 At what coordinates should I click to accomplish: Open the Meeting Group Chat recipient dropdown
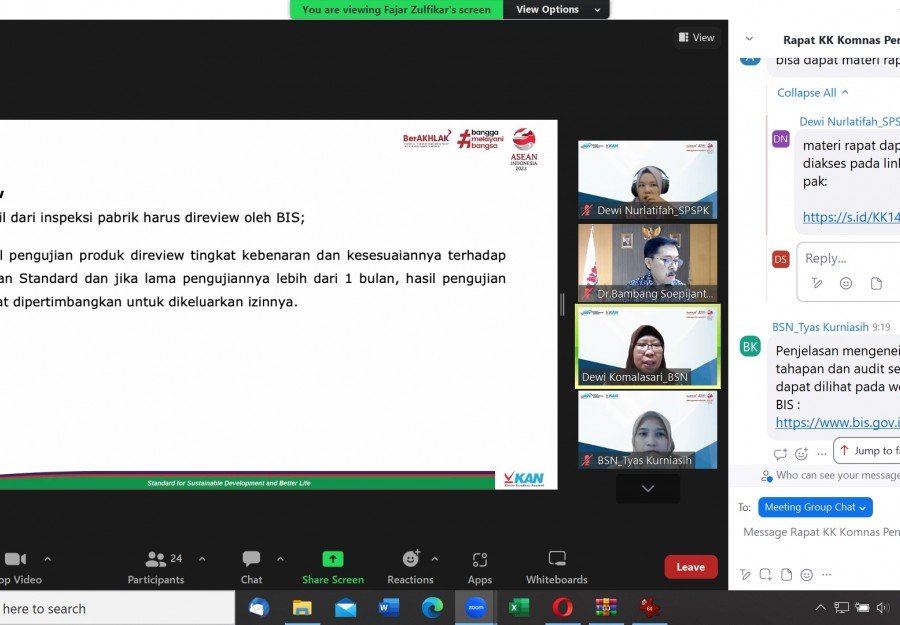[815, 507]
